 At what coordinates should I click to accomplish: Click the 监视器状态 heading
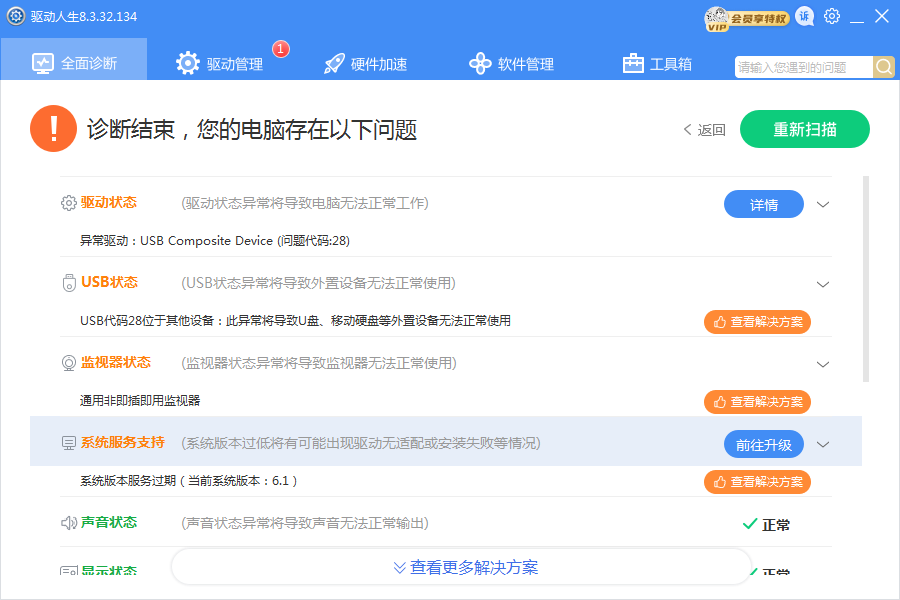(115, 362)
